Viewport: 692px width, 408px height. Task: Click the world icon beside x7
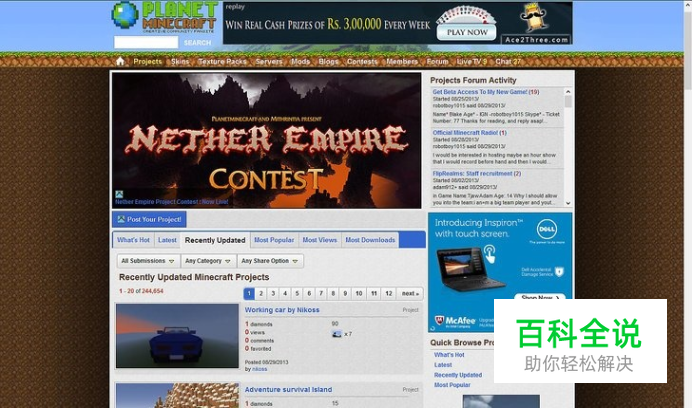click(x=337, y=334)
